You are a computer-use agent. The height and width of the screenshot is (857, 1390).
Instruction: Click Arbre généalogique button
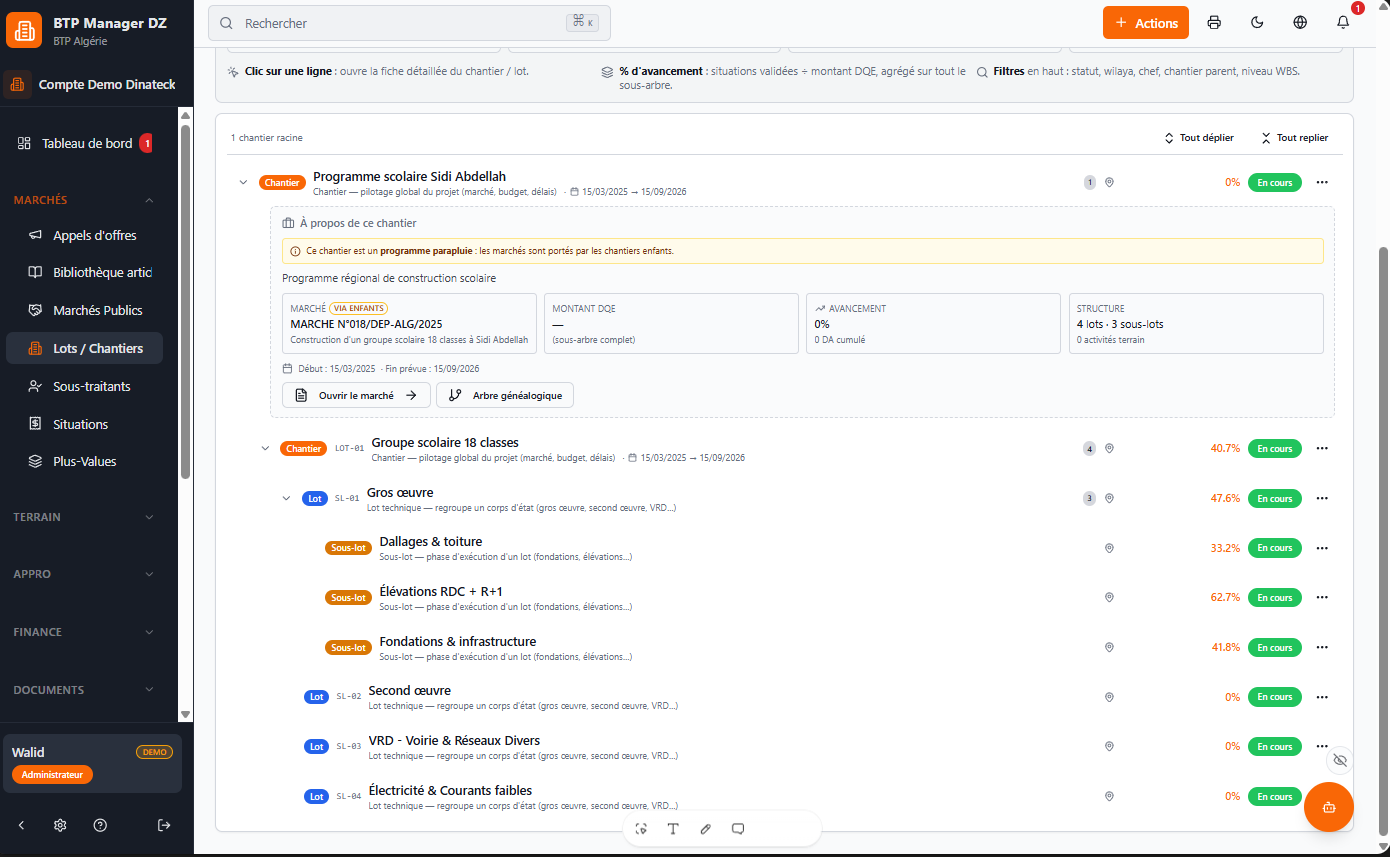click(505, 395)
